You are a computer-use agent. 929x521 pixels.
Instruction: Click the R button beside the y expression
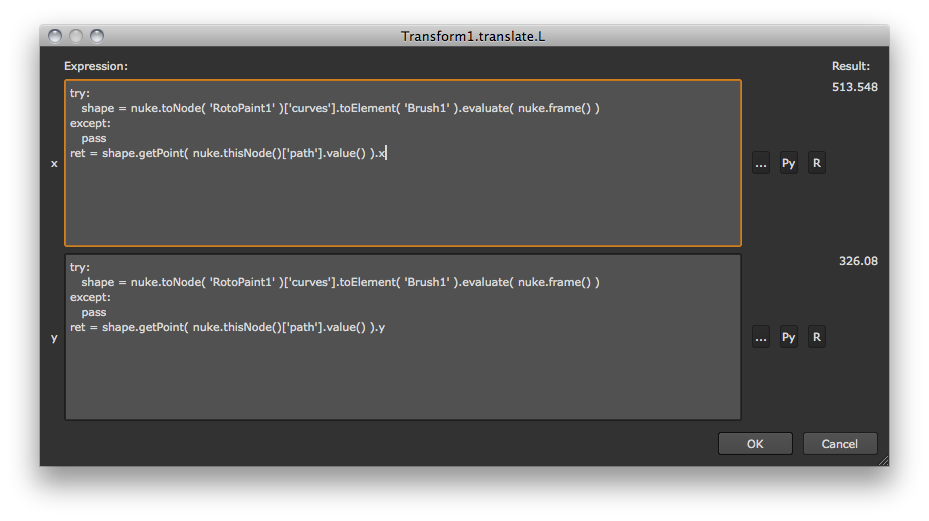[817, 337]
